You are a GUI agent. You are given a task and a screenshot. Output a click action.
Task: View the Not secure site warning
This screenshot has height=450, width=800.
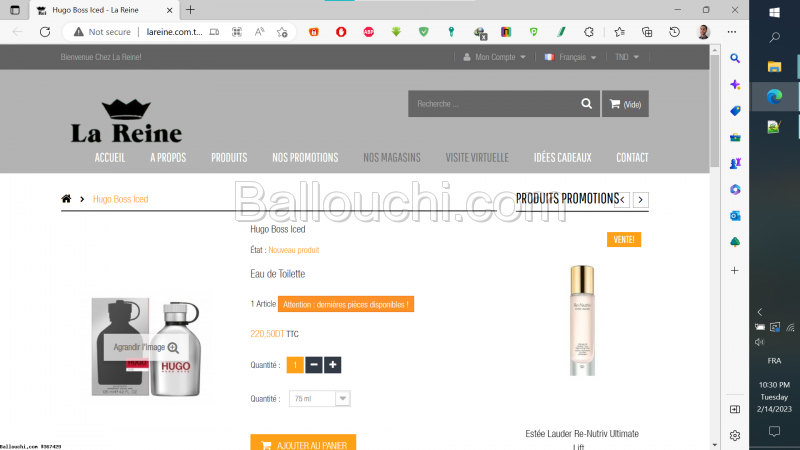pos(102,32)
